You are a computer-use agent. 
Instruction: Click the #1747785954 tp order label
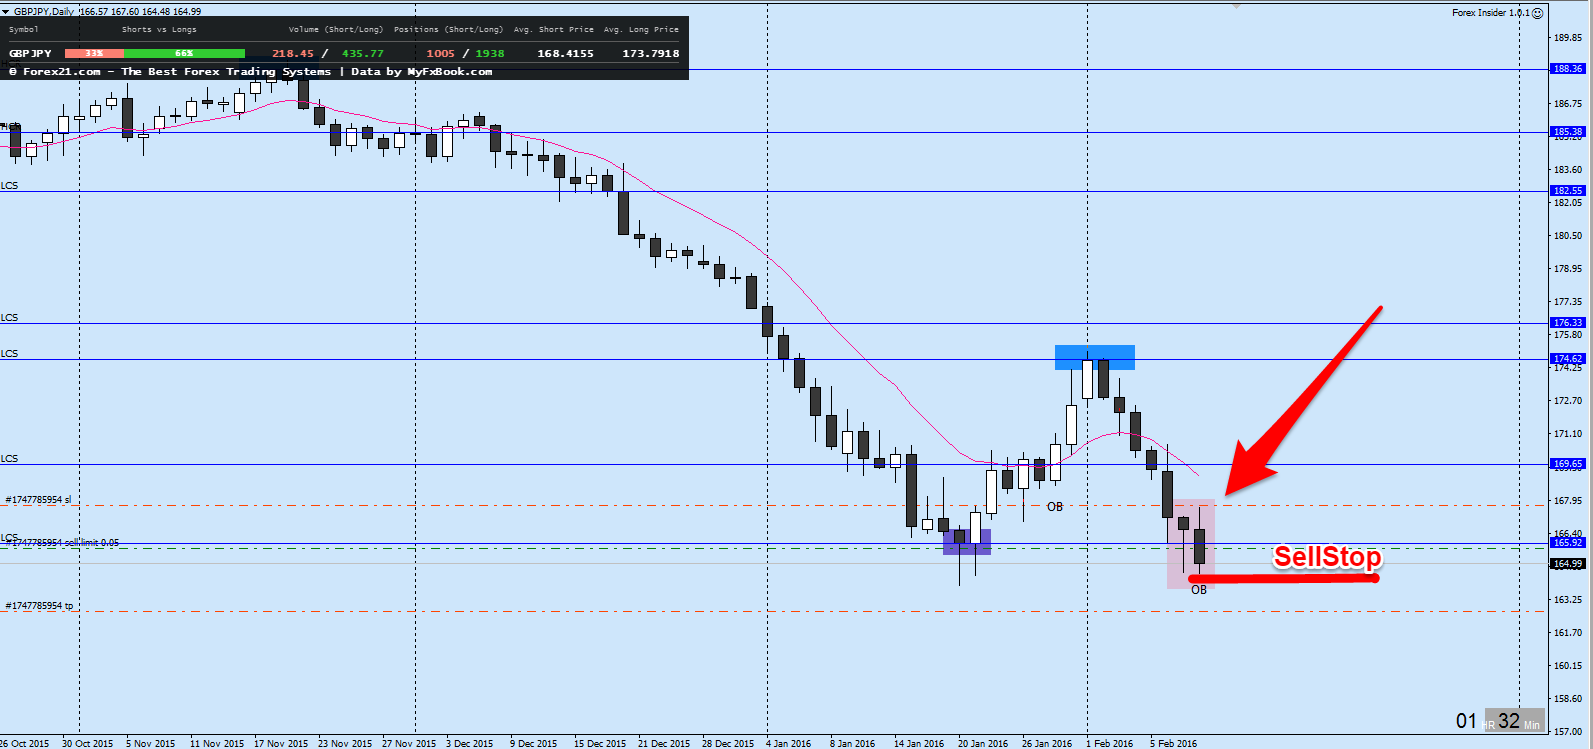(39, 606)
